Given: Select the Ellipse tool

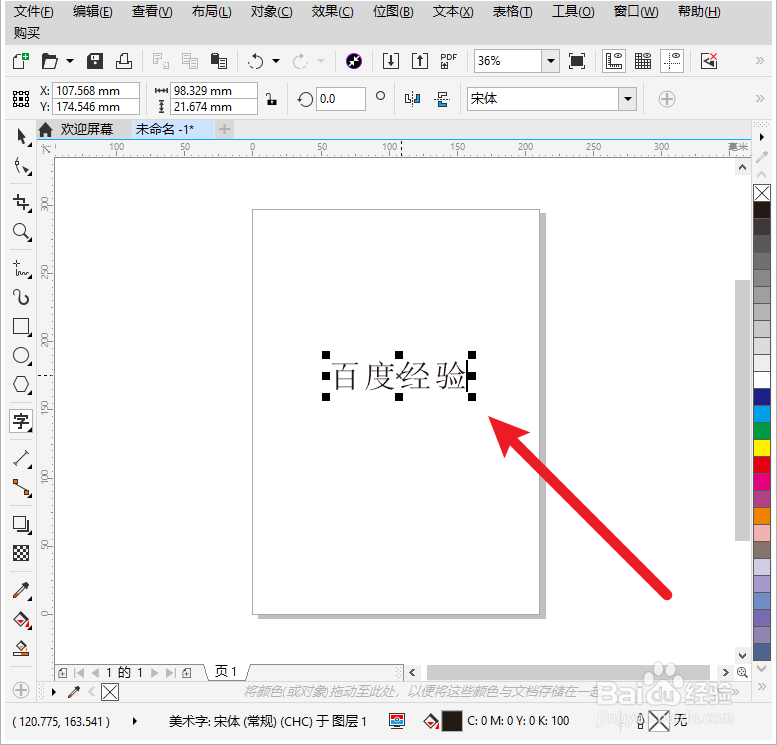Looking at the screenshot, I should click(x=21, y=355).
